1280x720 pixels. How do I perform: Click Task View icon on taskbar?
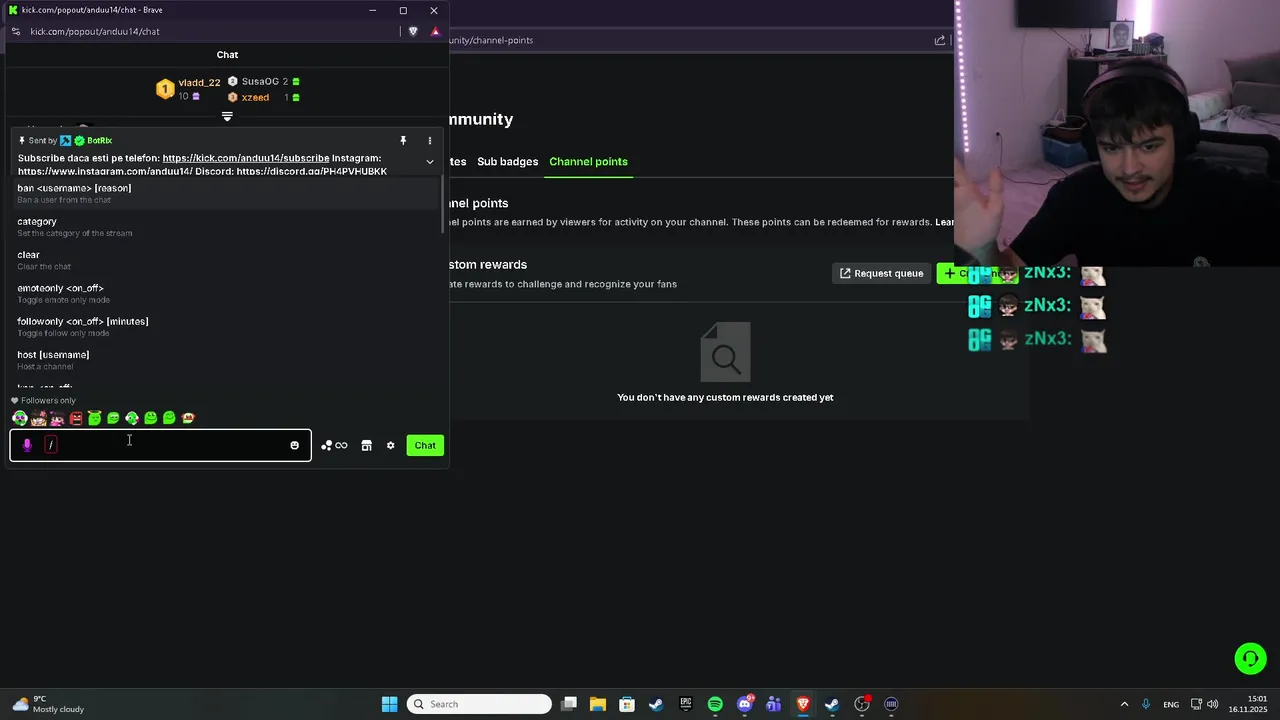tap(569, 704)
